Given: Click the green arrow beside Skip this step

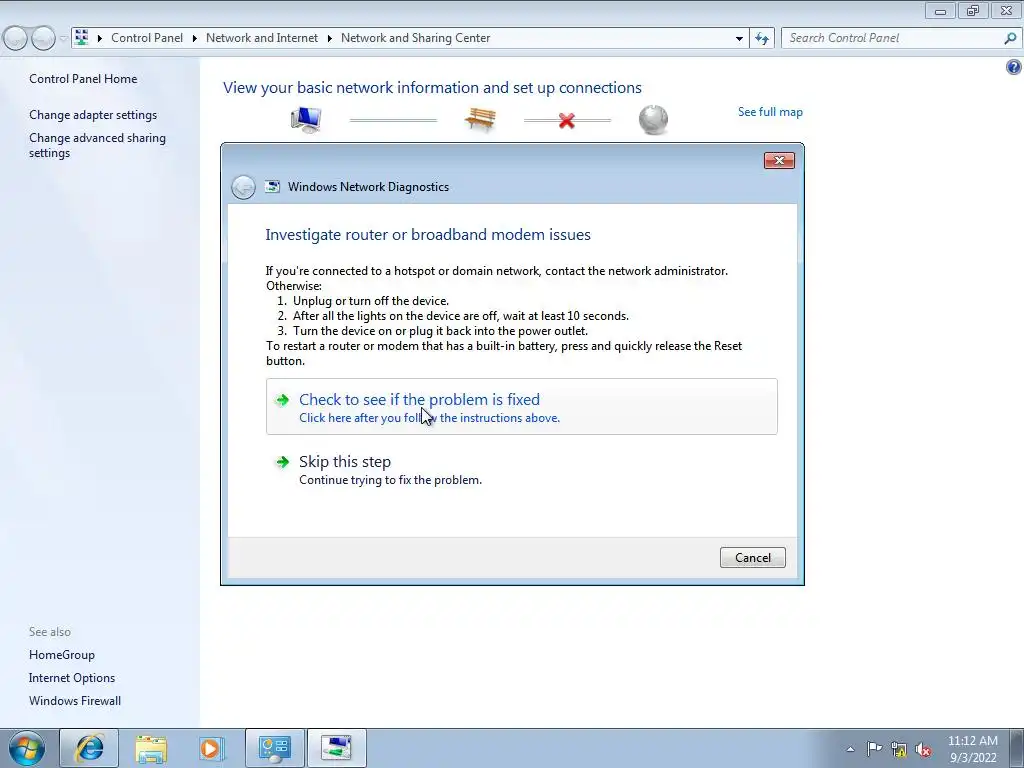Looking at the screenshot, I should (x=282, y=462).
